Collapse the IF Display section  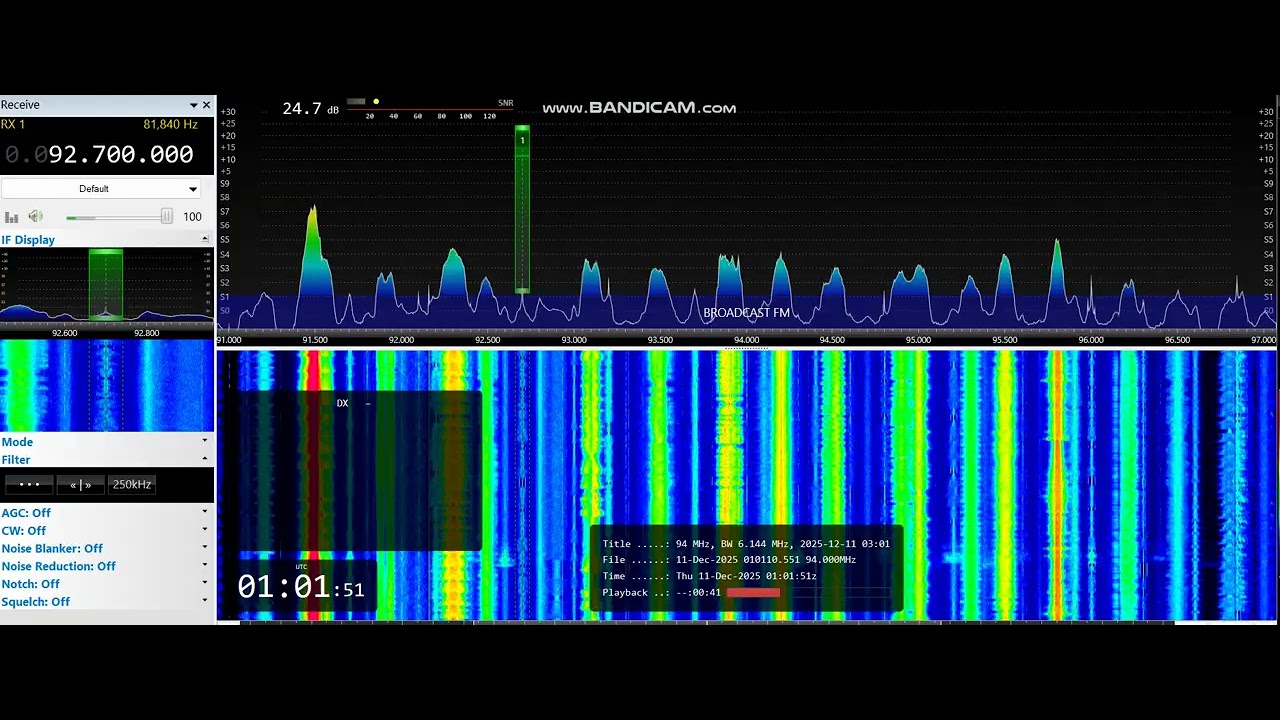click(x=205, y=240)
